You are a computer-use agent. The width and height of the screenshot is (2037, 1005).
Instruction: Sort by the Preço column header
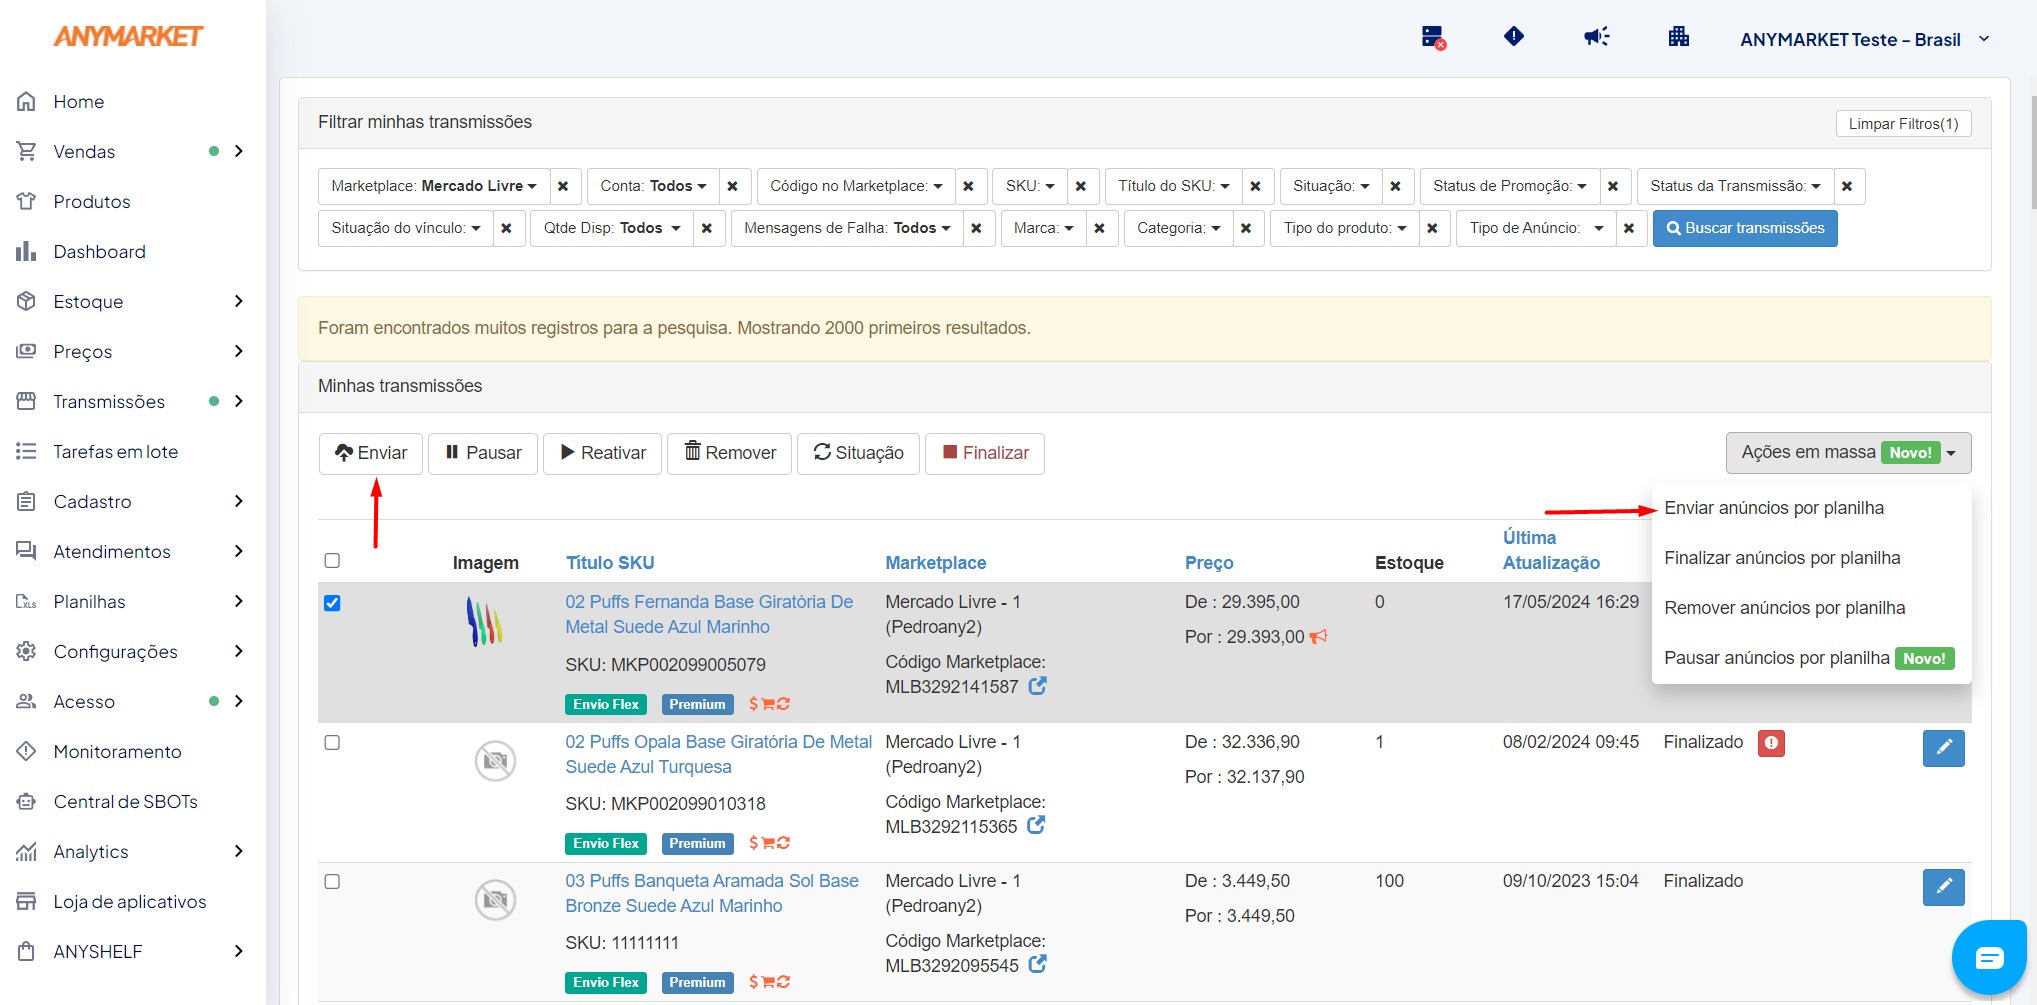1209,563
